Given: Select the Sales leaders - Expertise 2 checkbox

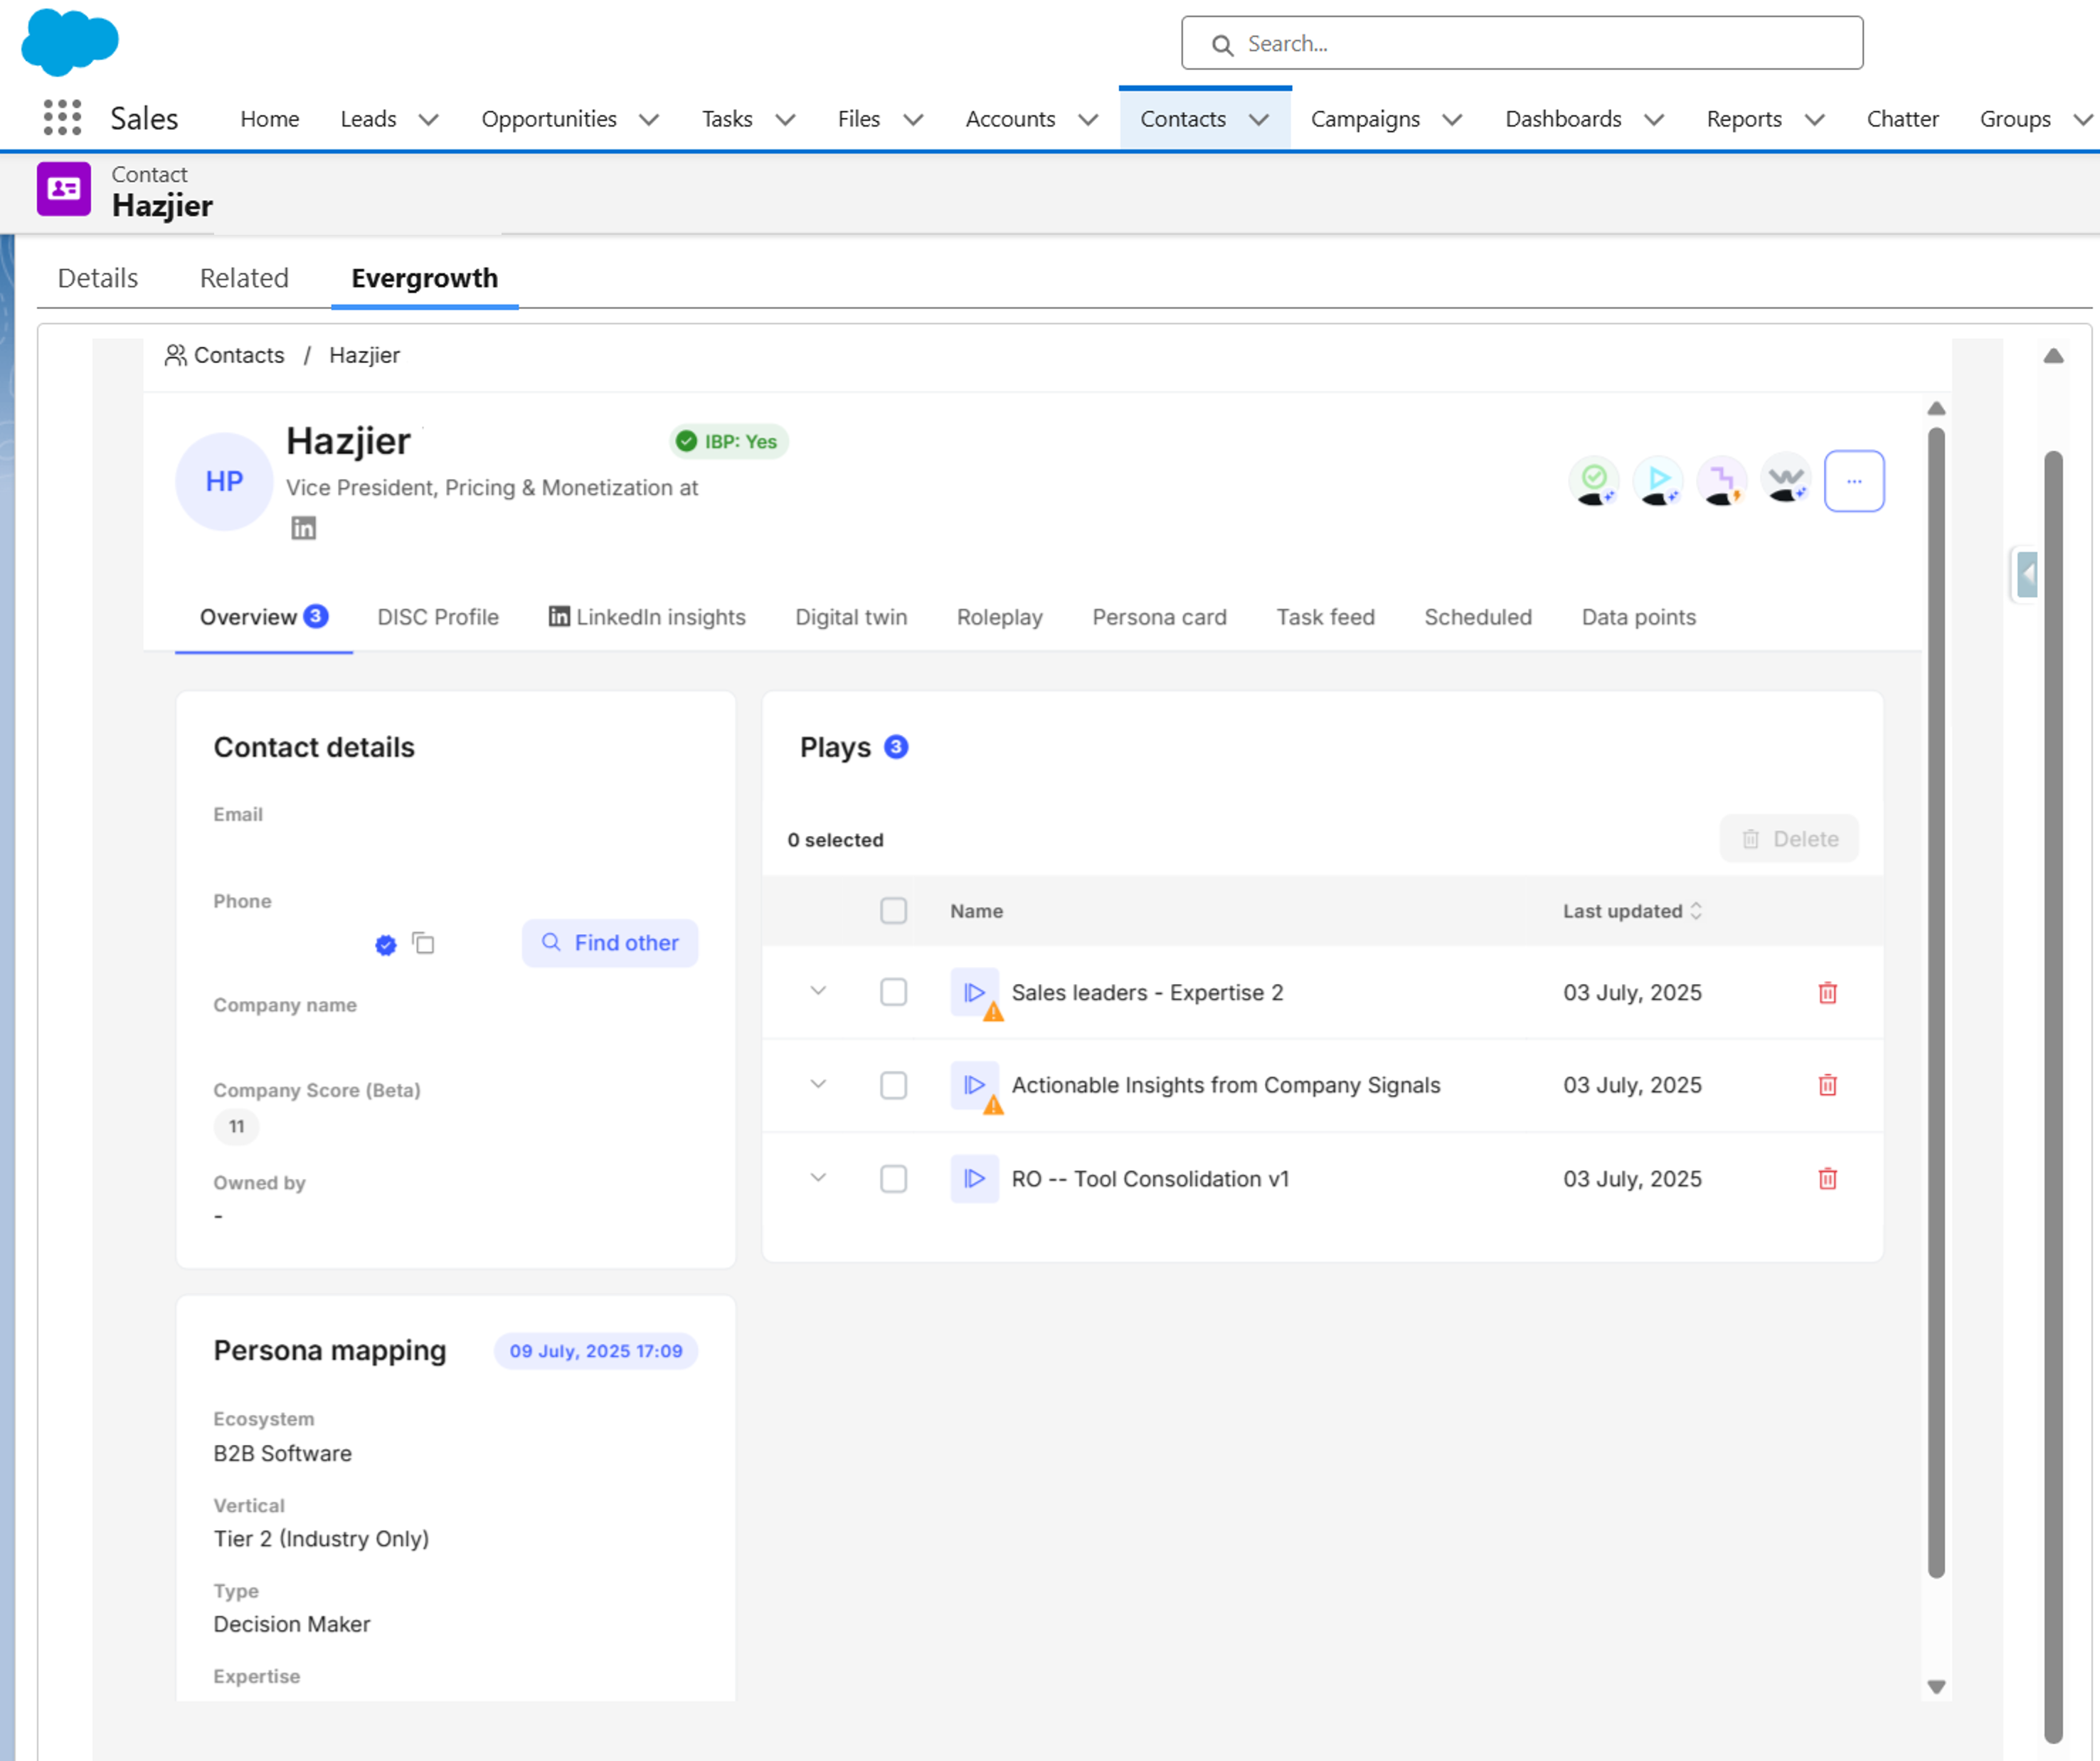Looking at the screenshot, I should pos(894,992).
